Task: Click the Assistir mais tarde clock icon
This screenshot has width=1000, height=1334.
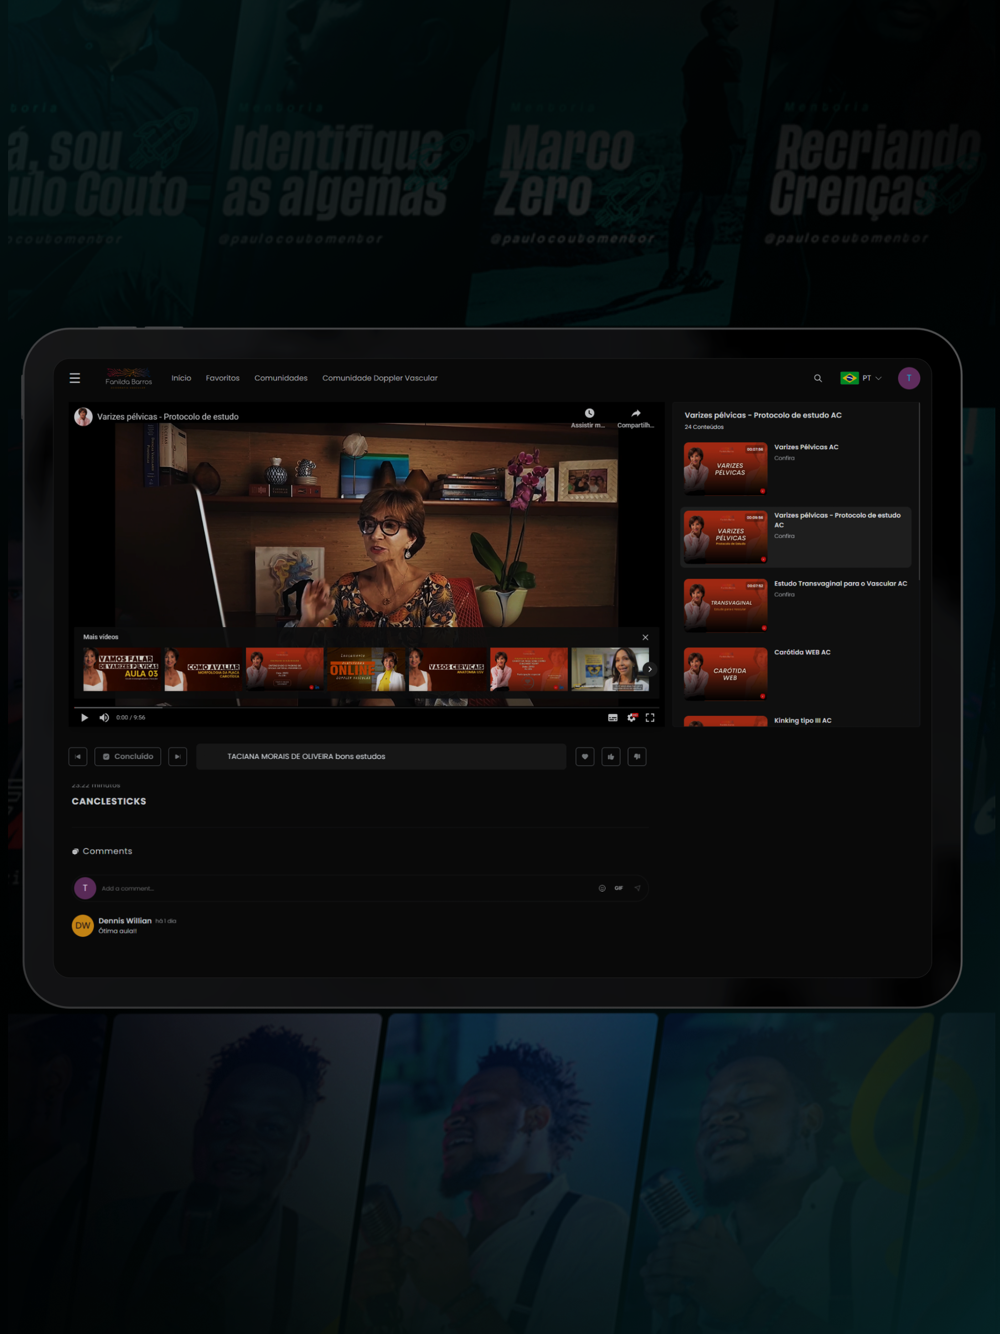Action: click(x=589, y=413)
